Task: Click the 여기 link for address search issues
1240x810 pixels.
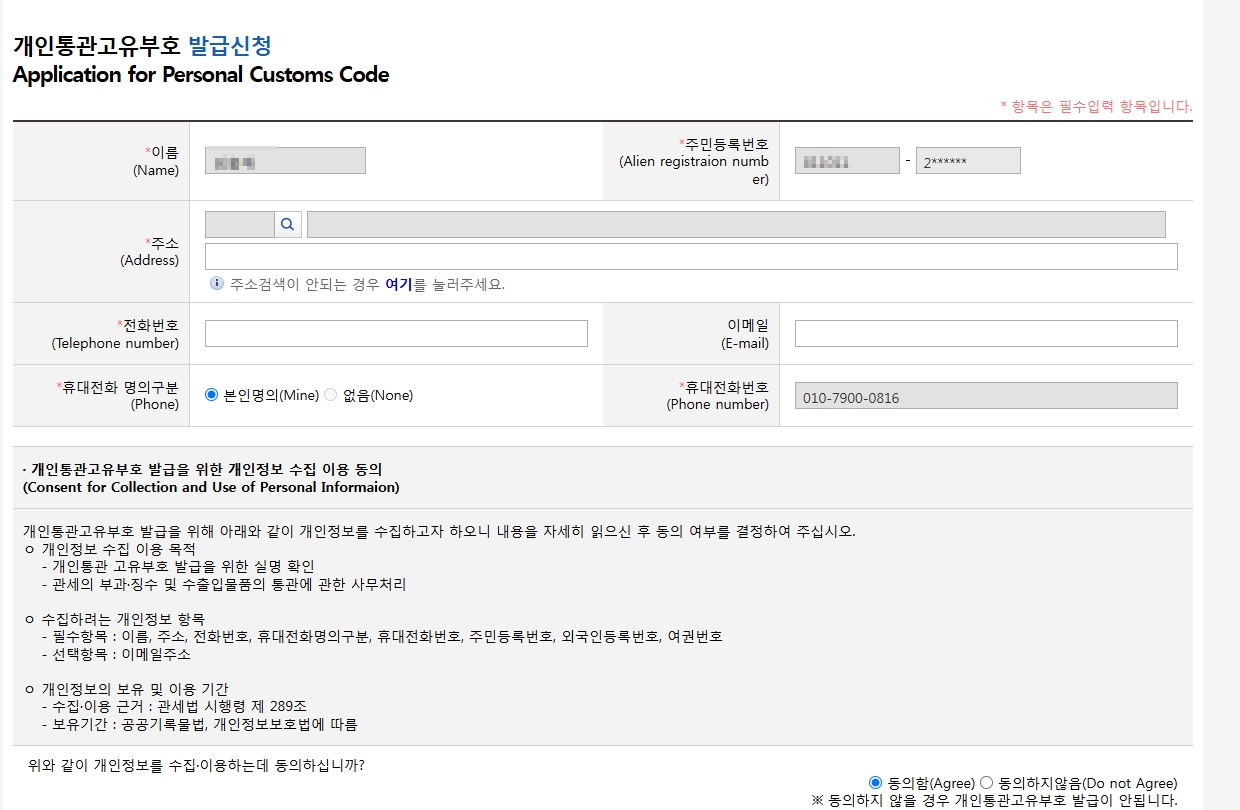Action: [x=398, y=285]
